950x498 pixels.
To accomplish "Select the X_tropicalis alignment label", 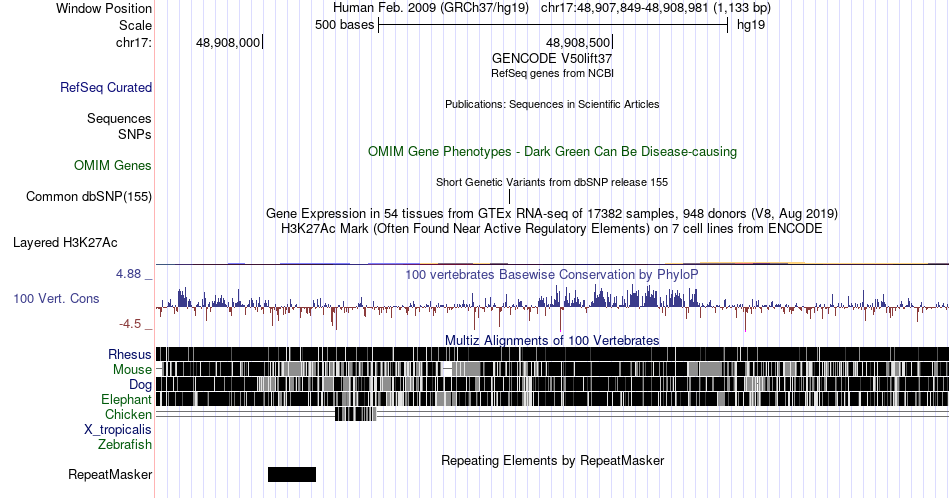I will (x=117, y=430).
